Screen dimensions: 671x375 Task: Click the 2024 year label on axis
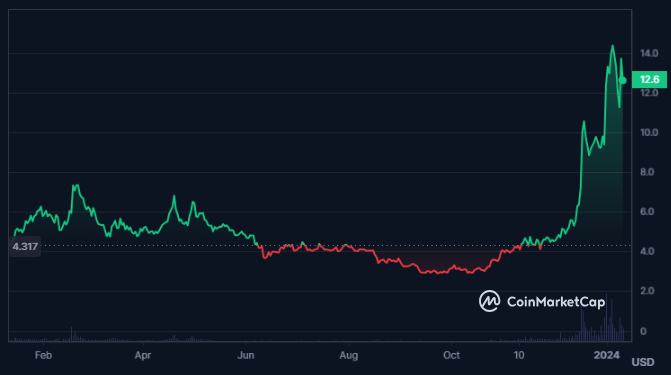(607, 355)
